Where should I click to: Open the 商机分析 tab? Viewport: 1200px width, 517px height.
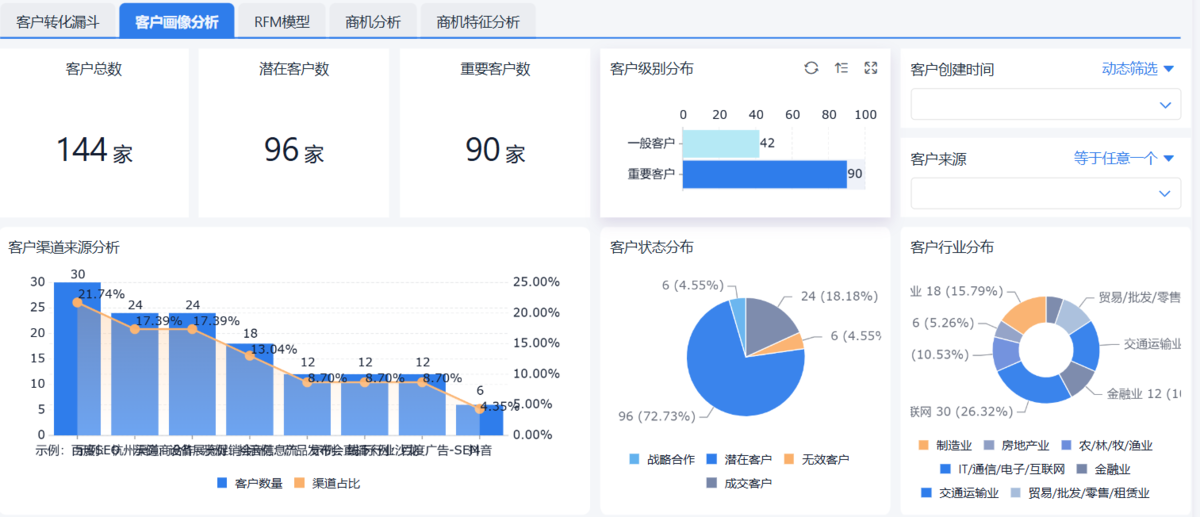click(x=372, y=21)
